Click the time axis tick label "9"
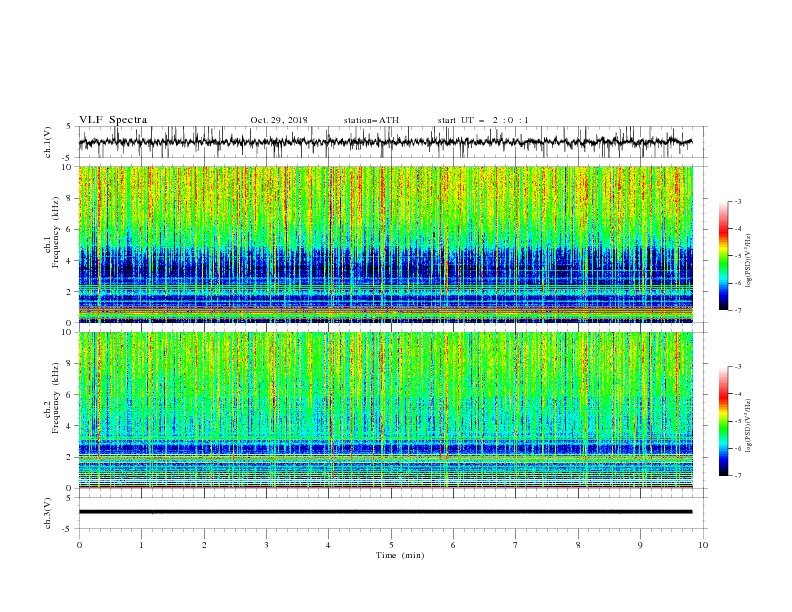The height and width of the screenshot is (612, 792). 640,545
